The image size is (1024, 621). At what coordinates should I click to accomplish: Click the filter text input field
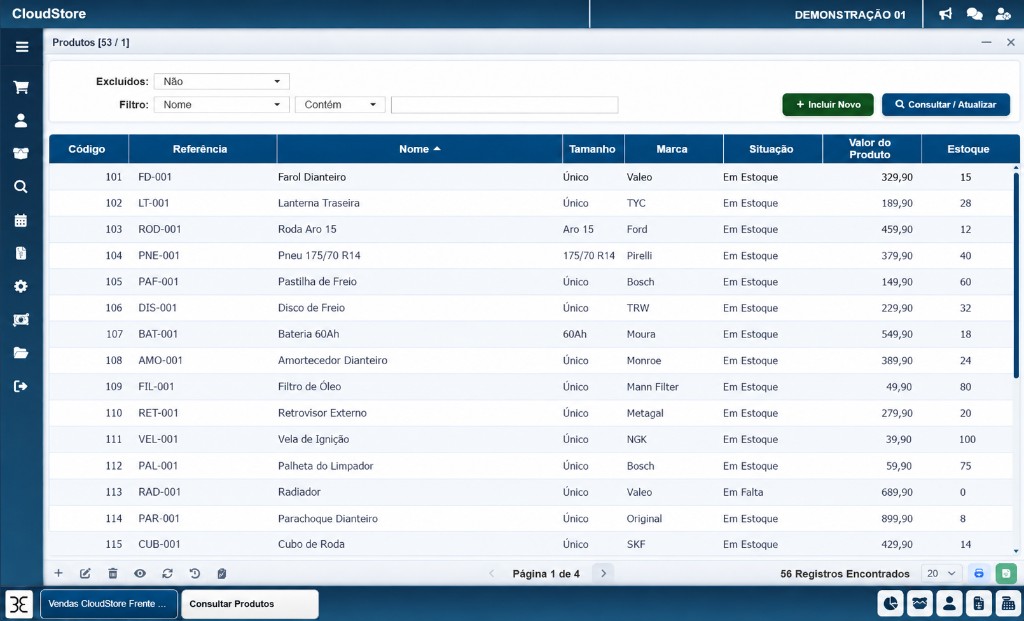coord(505,104)
